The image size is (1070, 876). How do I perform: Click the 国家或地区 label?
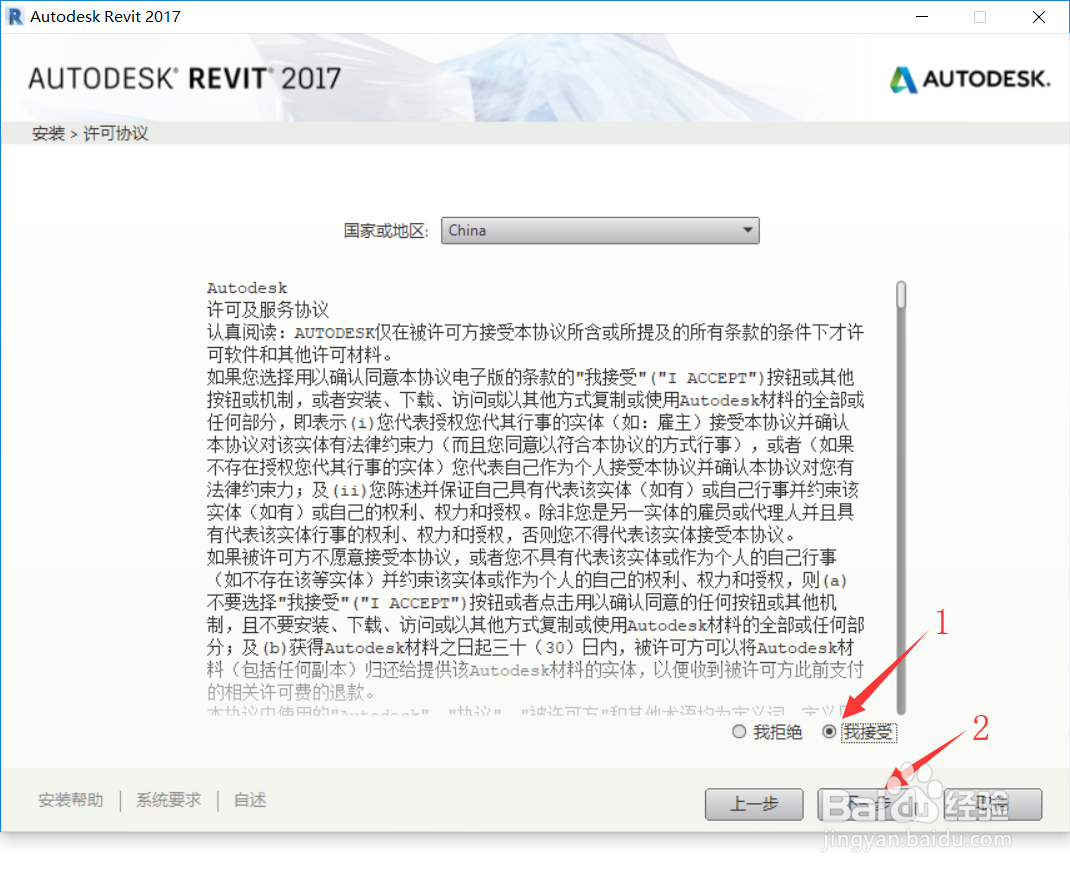(386, 231)
